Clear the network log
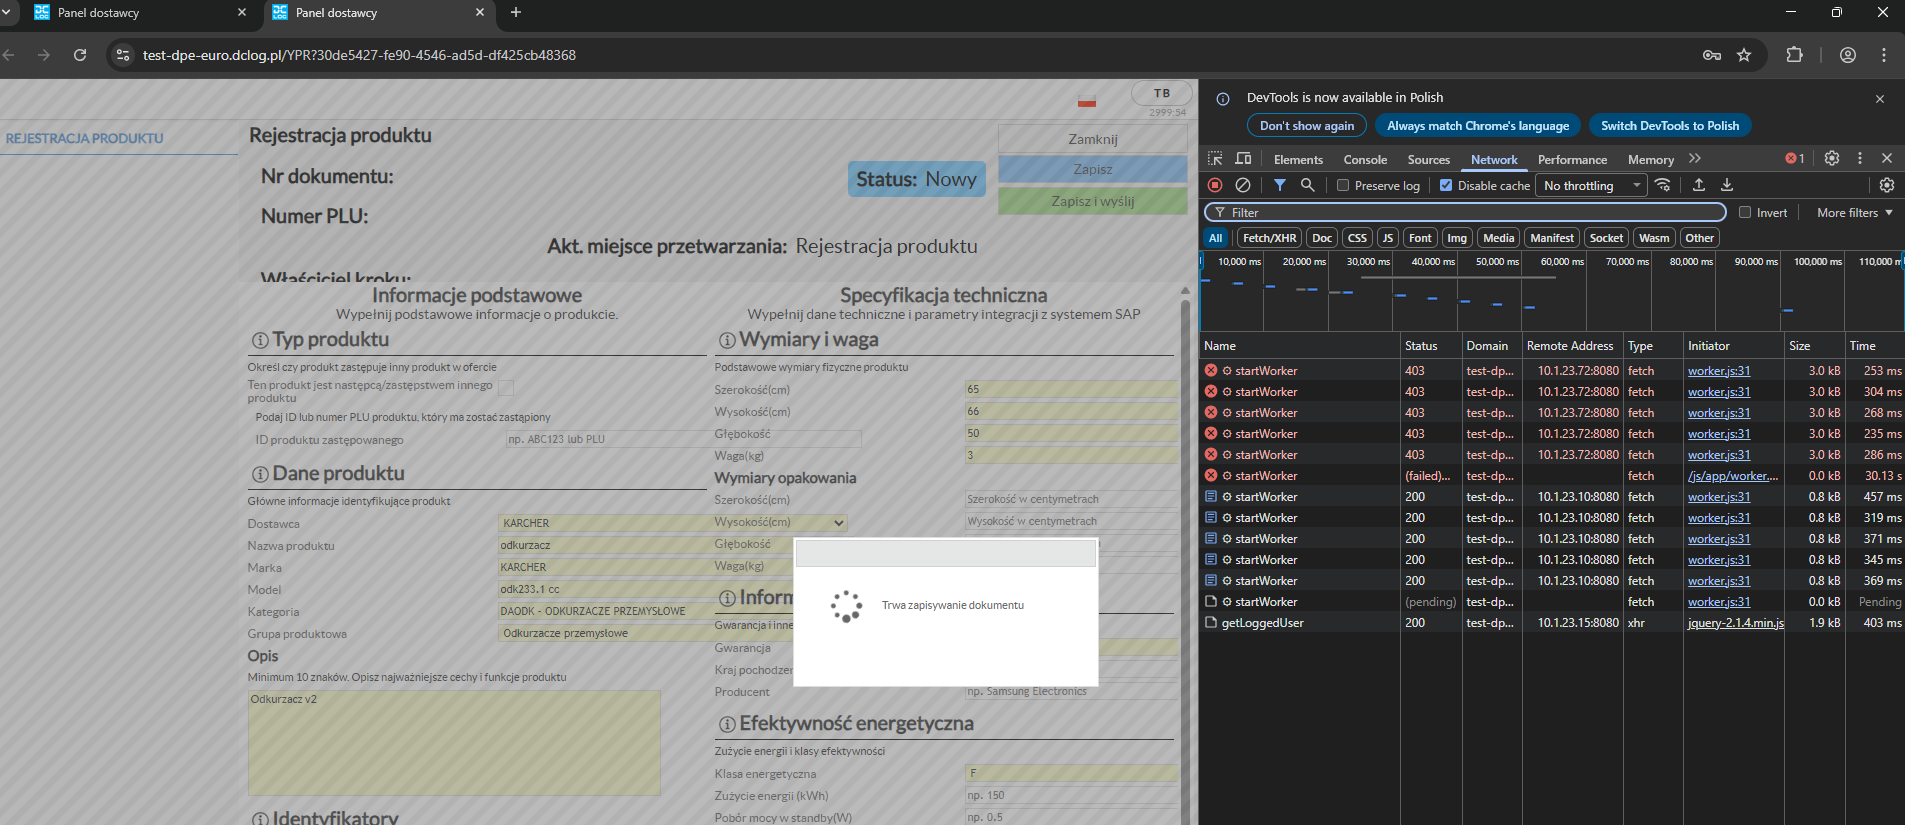The height and width of the screenshot is (825, 1905). point(1243,185)
